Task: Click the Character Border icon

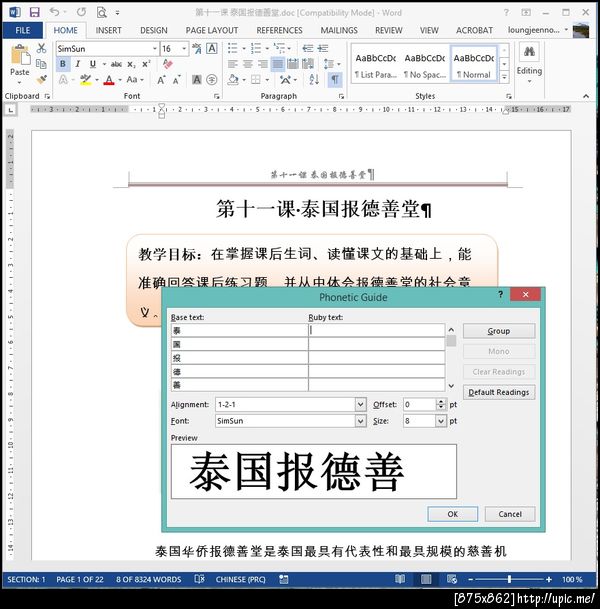Action: [212, 49]
